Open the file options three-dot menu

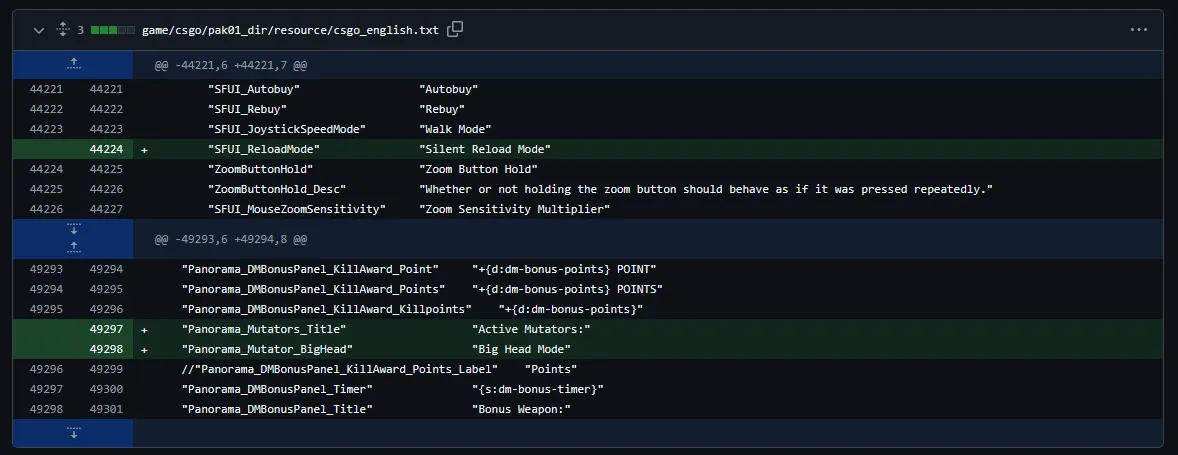pos(1139,30)
